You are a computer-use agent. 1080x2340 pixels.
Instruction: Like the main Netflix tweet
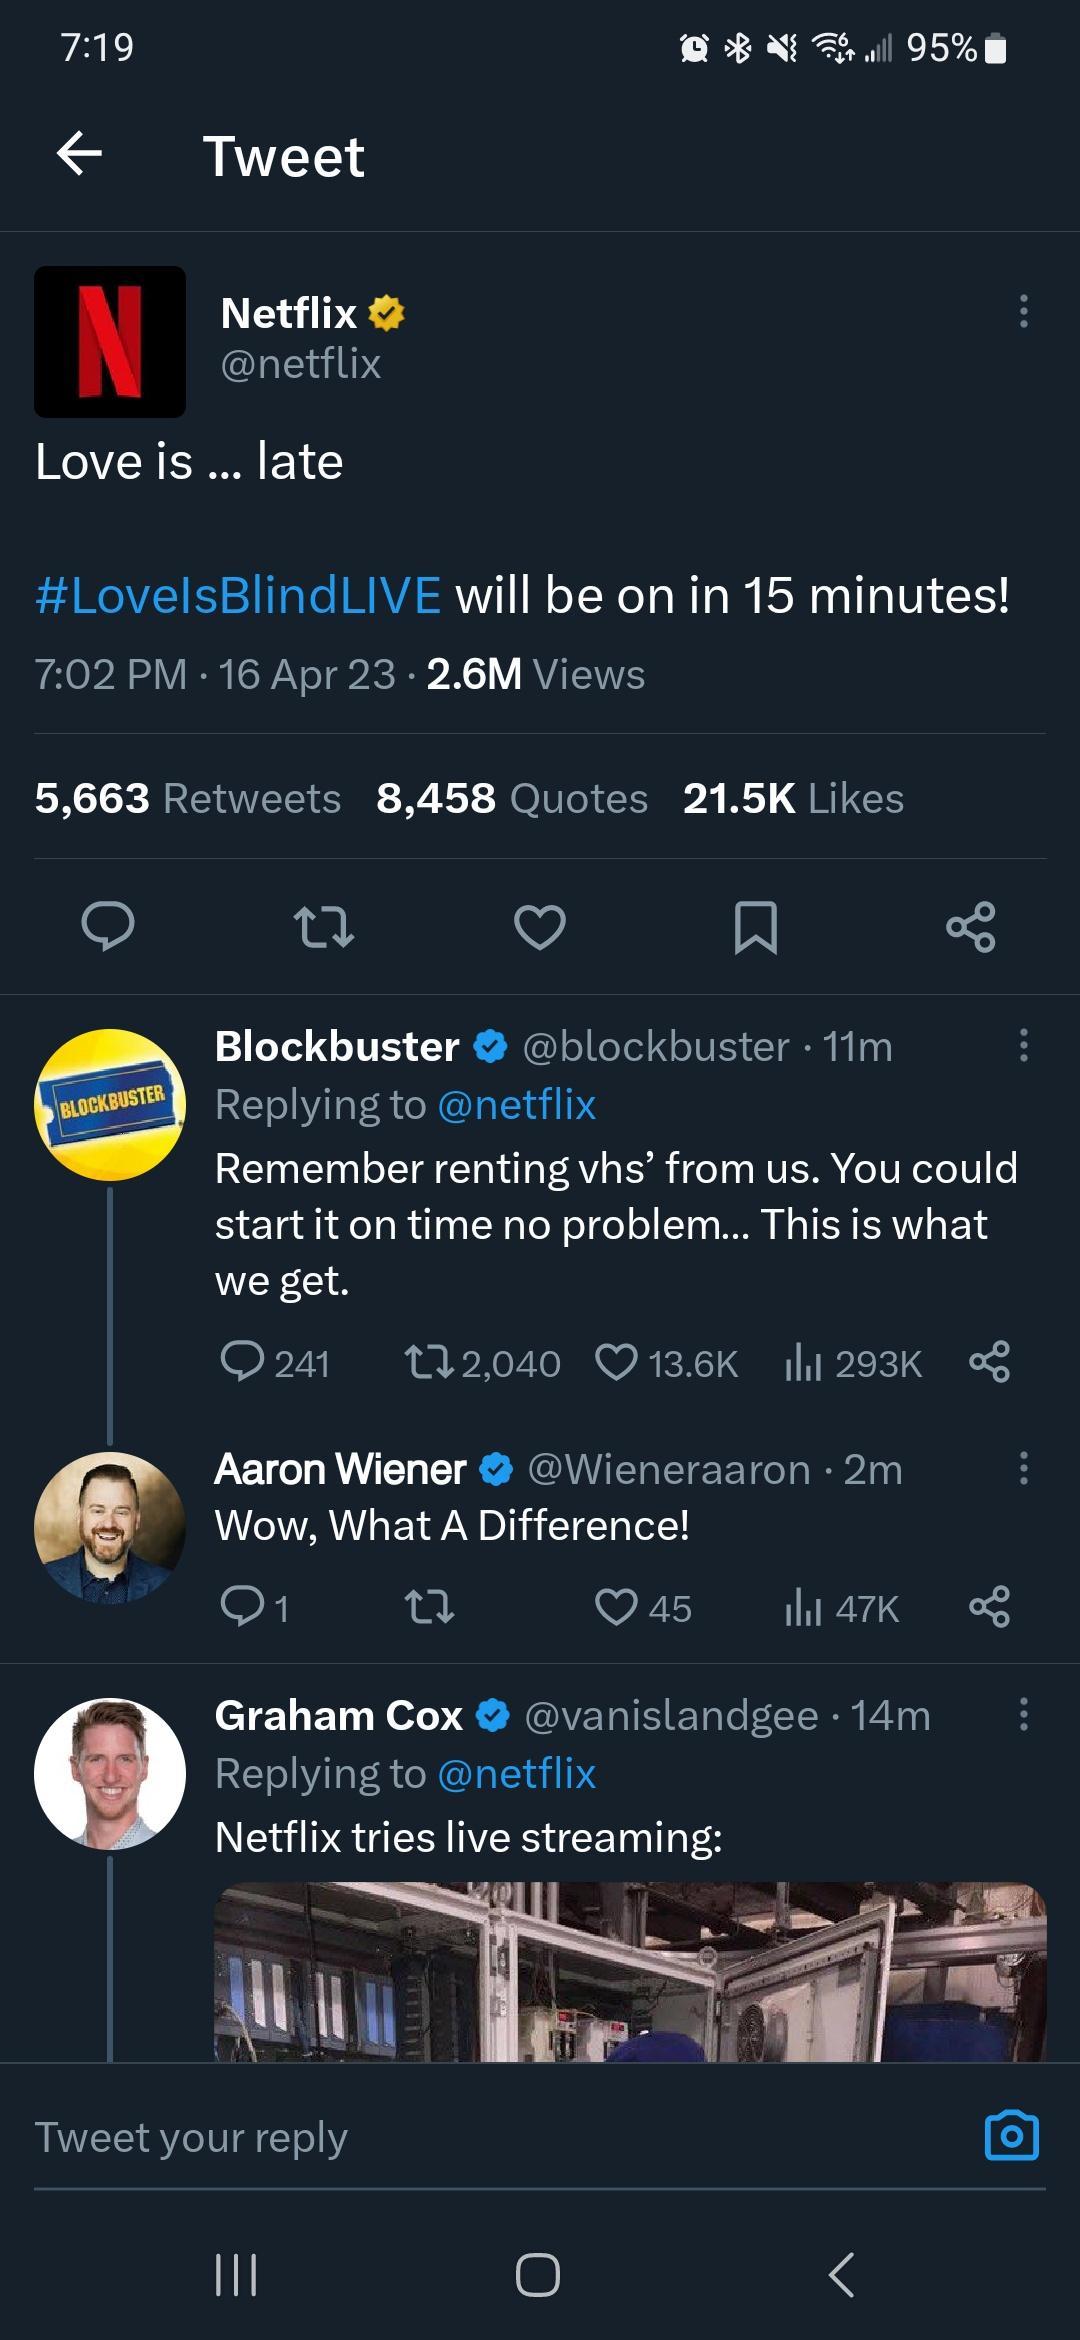coord(540,926)
